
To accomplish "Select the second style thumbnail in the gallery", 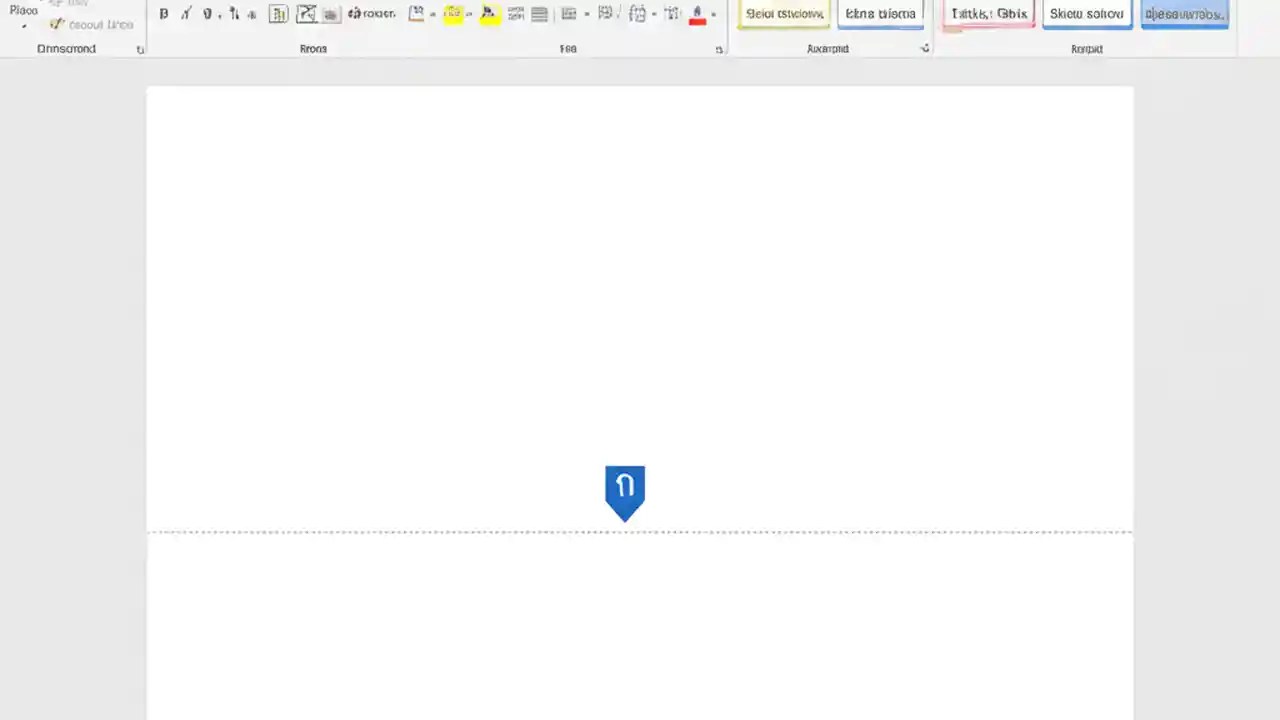I will [x=880, y=13].
